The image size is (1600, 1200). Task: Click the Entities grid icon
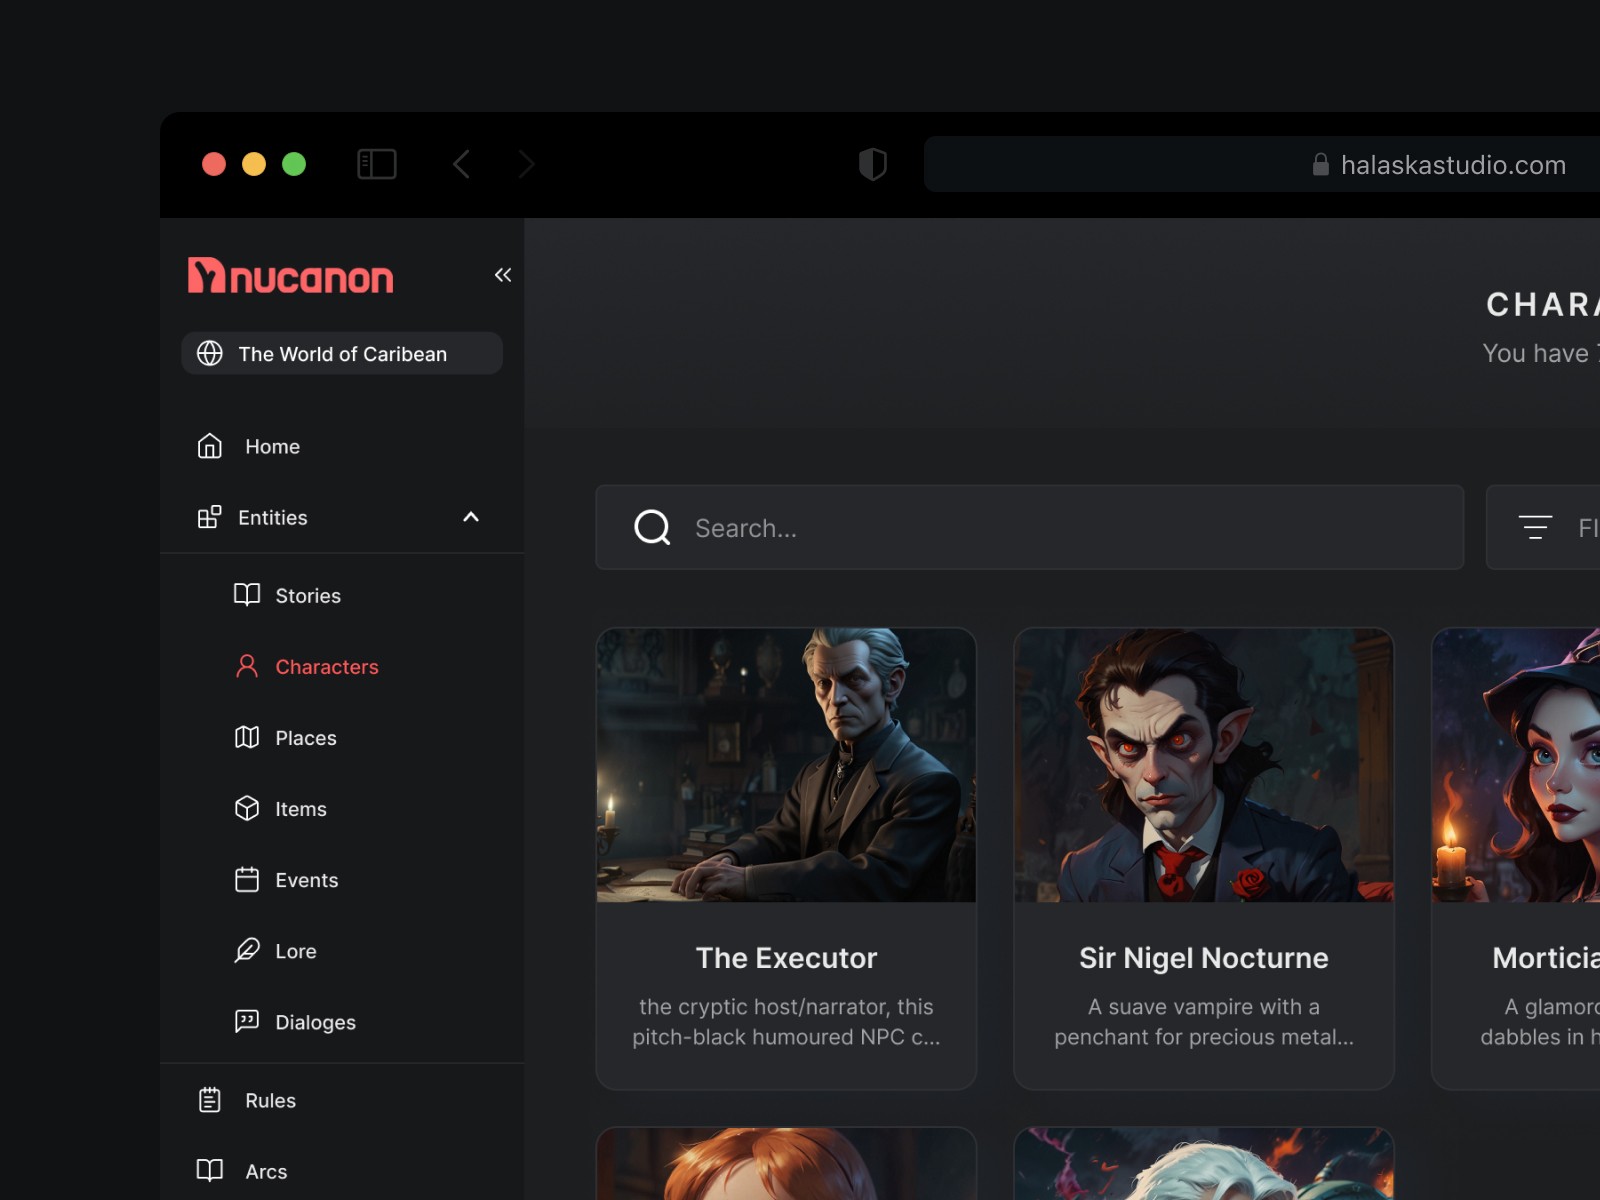pos(210,517)
